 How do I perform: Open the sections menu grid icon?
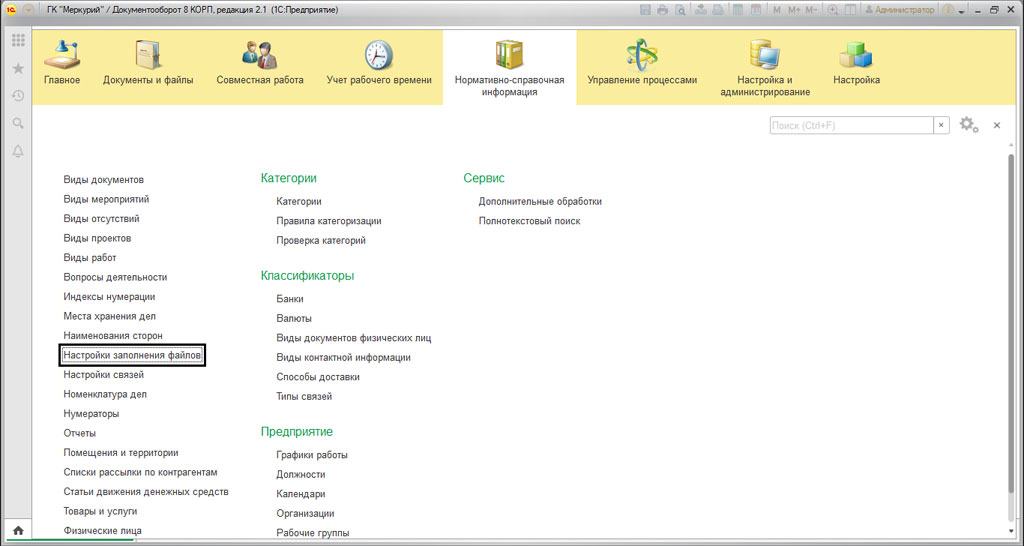pyautogui.click(x=18, y=41)
